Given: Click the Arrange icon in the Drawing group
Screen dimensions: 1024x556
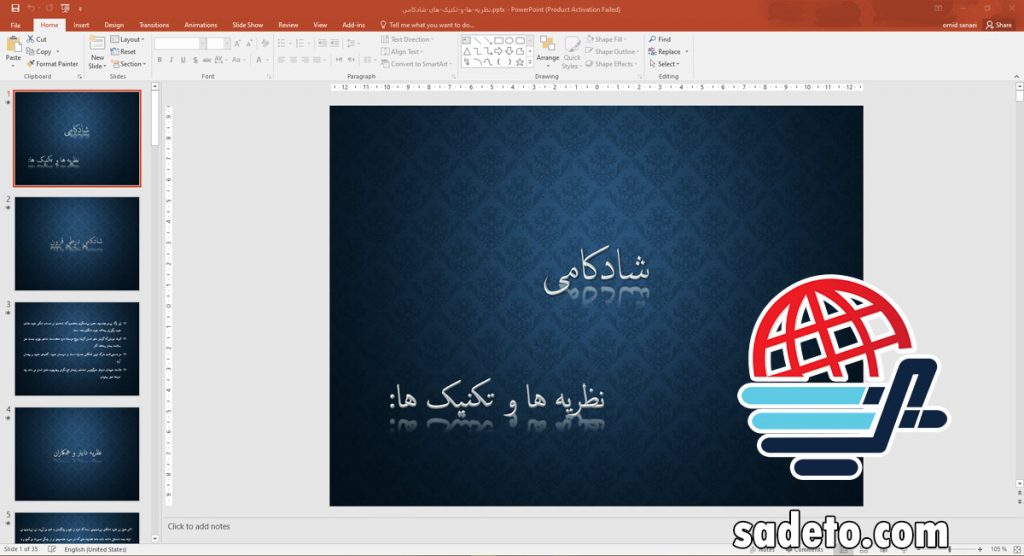Looking at the screenshot, I should (547, 44).
